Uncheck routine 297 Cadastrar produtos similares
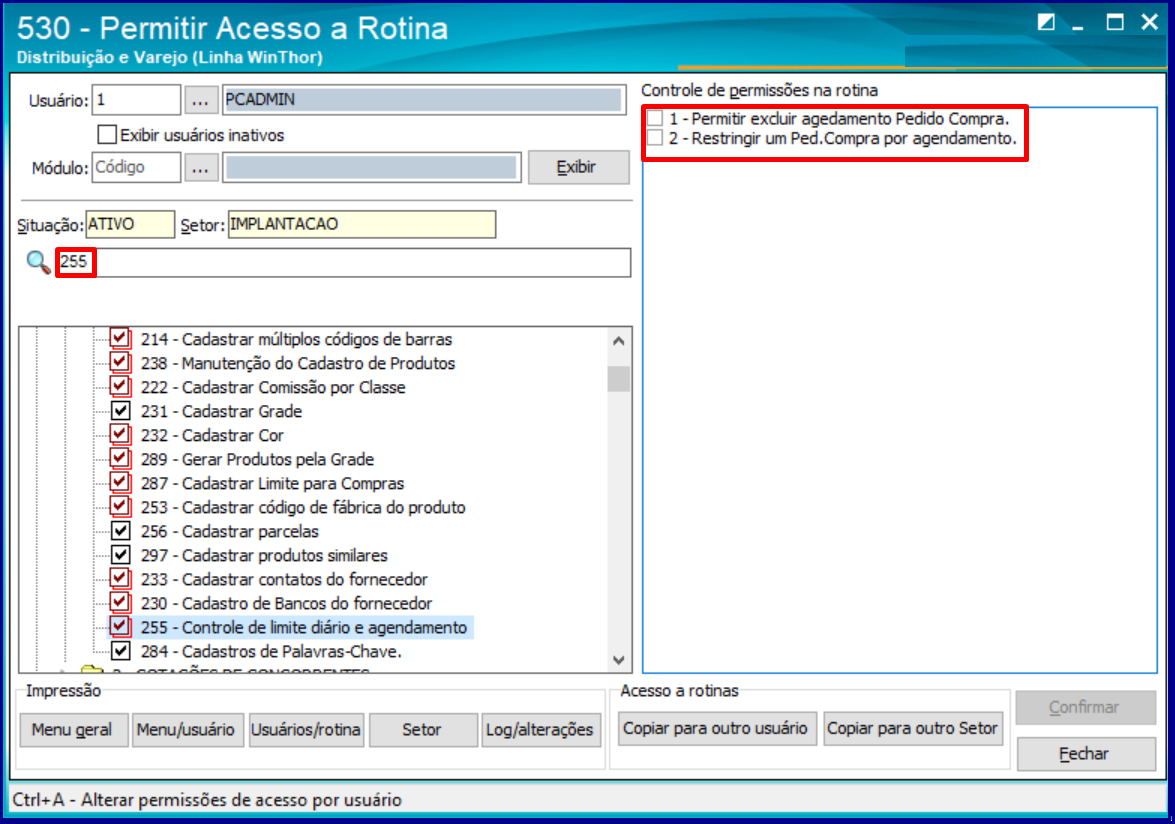 120,555
